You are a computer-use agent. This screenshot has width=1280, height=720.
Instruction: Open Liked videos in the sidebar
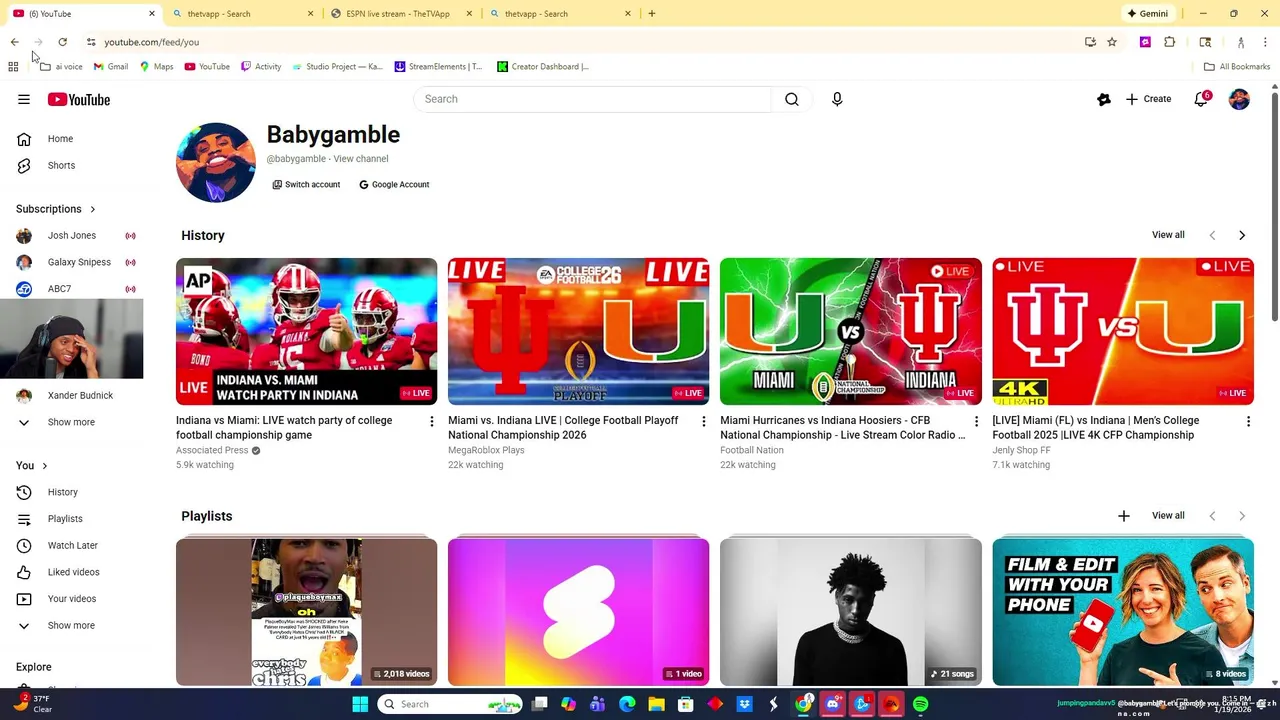[x=71, y=572]
